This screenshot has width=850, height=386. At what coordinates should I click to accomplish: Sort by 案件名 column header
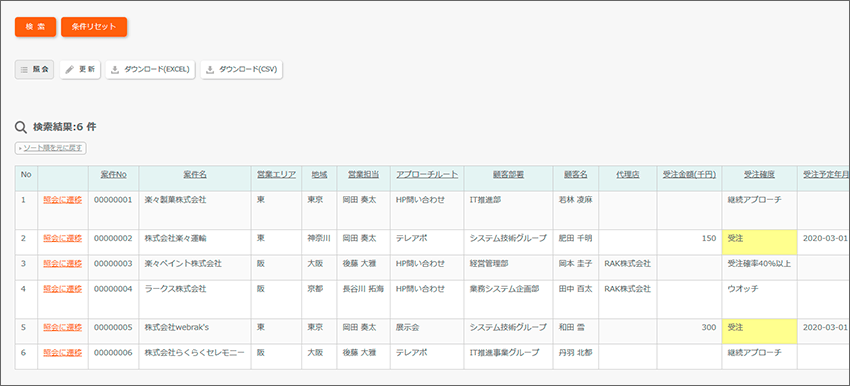coord(195,175)
